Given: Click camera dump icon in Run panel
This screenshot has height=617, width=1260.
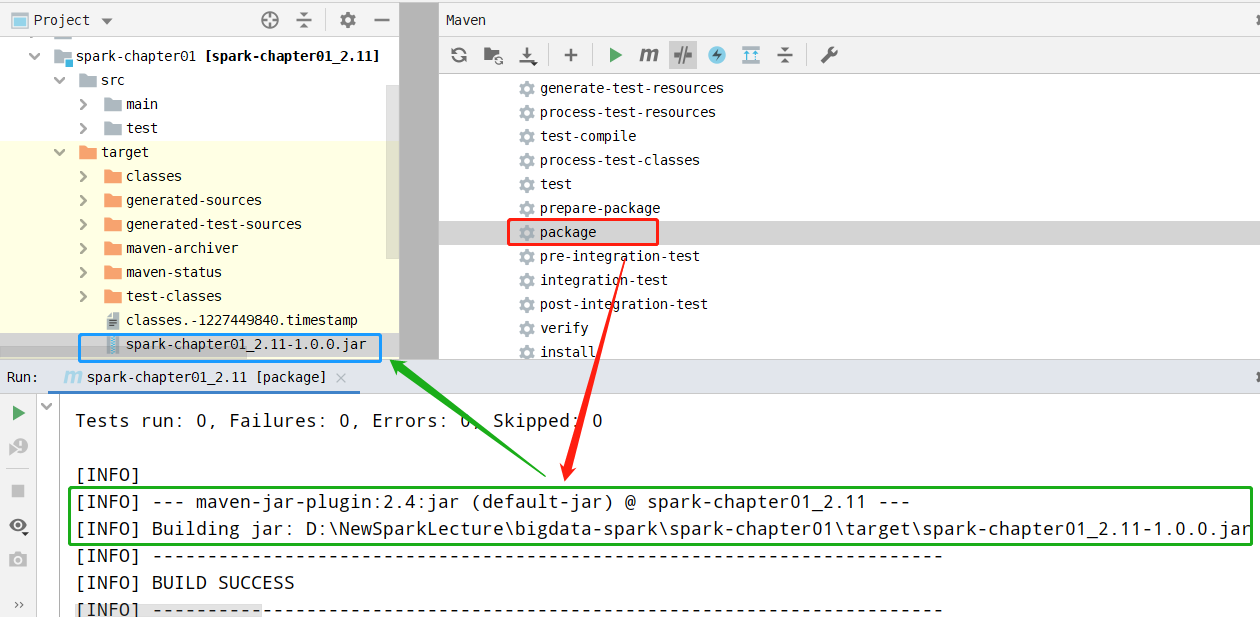Looking at the screenshot, I should (18, 560).
